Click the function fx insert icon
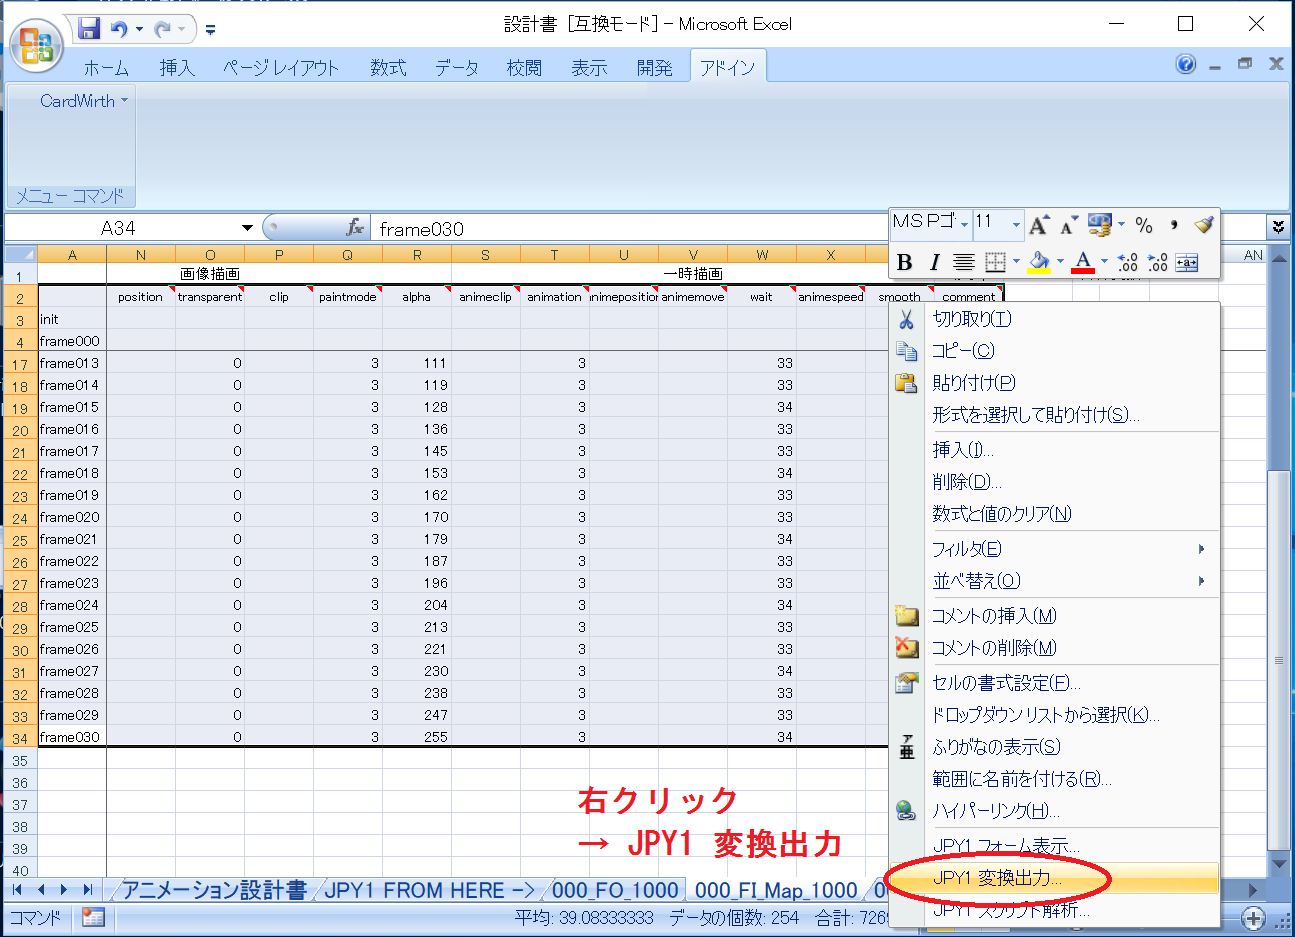This screenshot has width=1295, height=937. [x=355, y=228]
